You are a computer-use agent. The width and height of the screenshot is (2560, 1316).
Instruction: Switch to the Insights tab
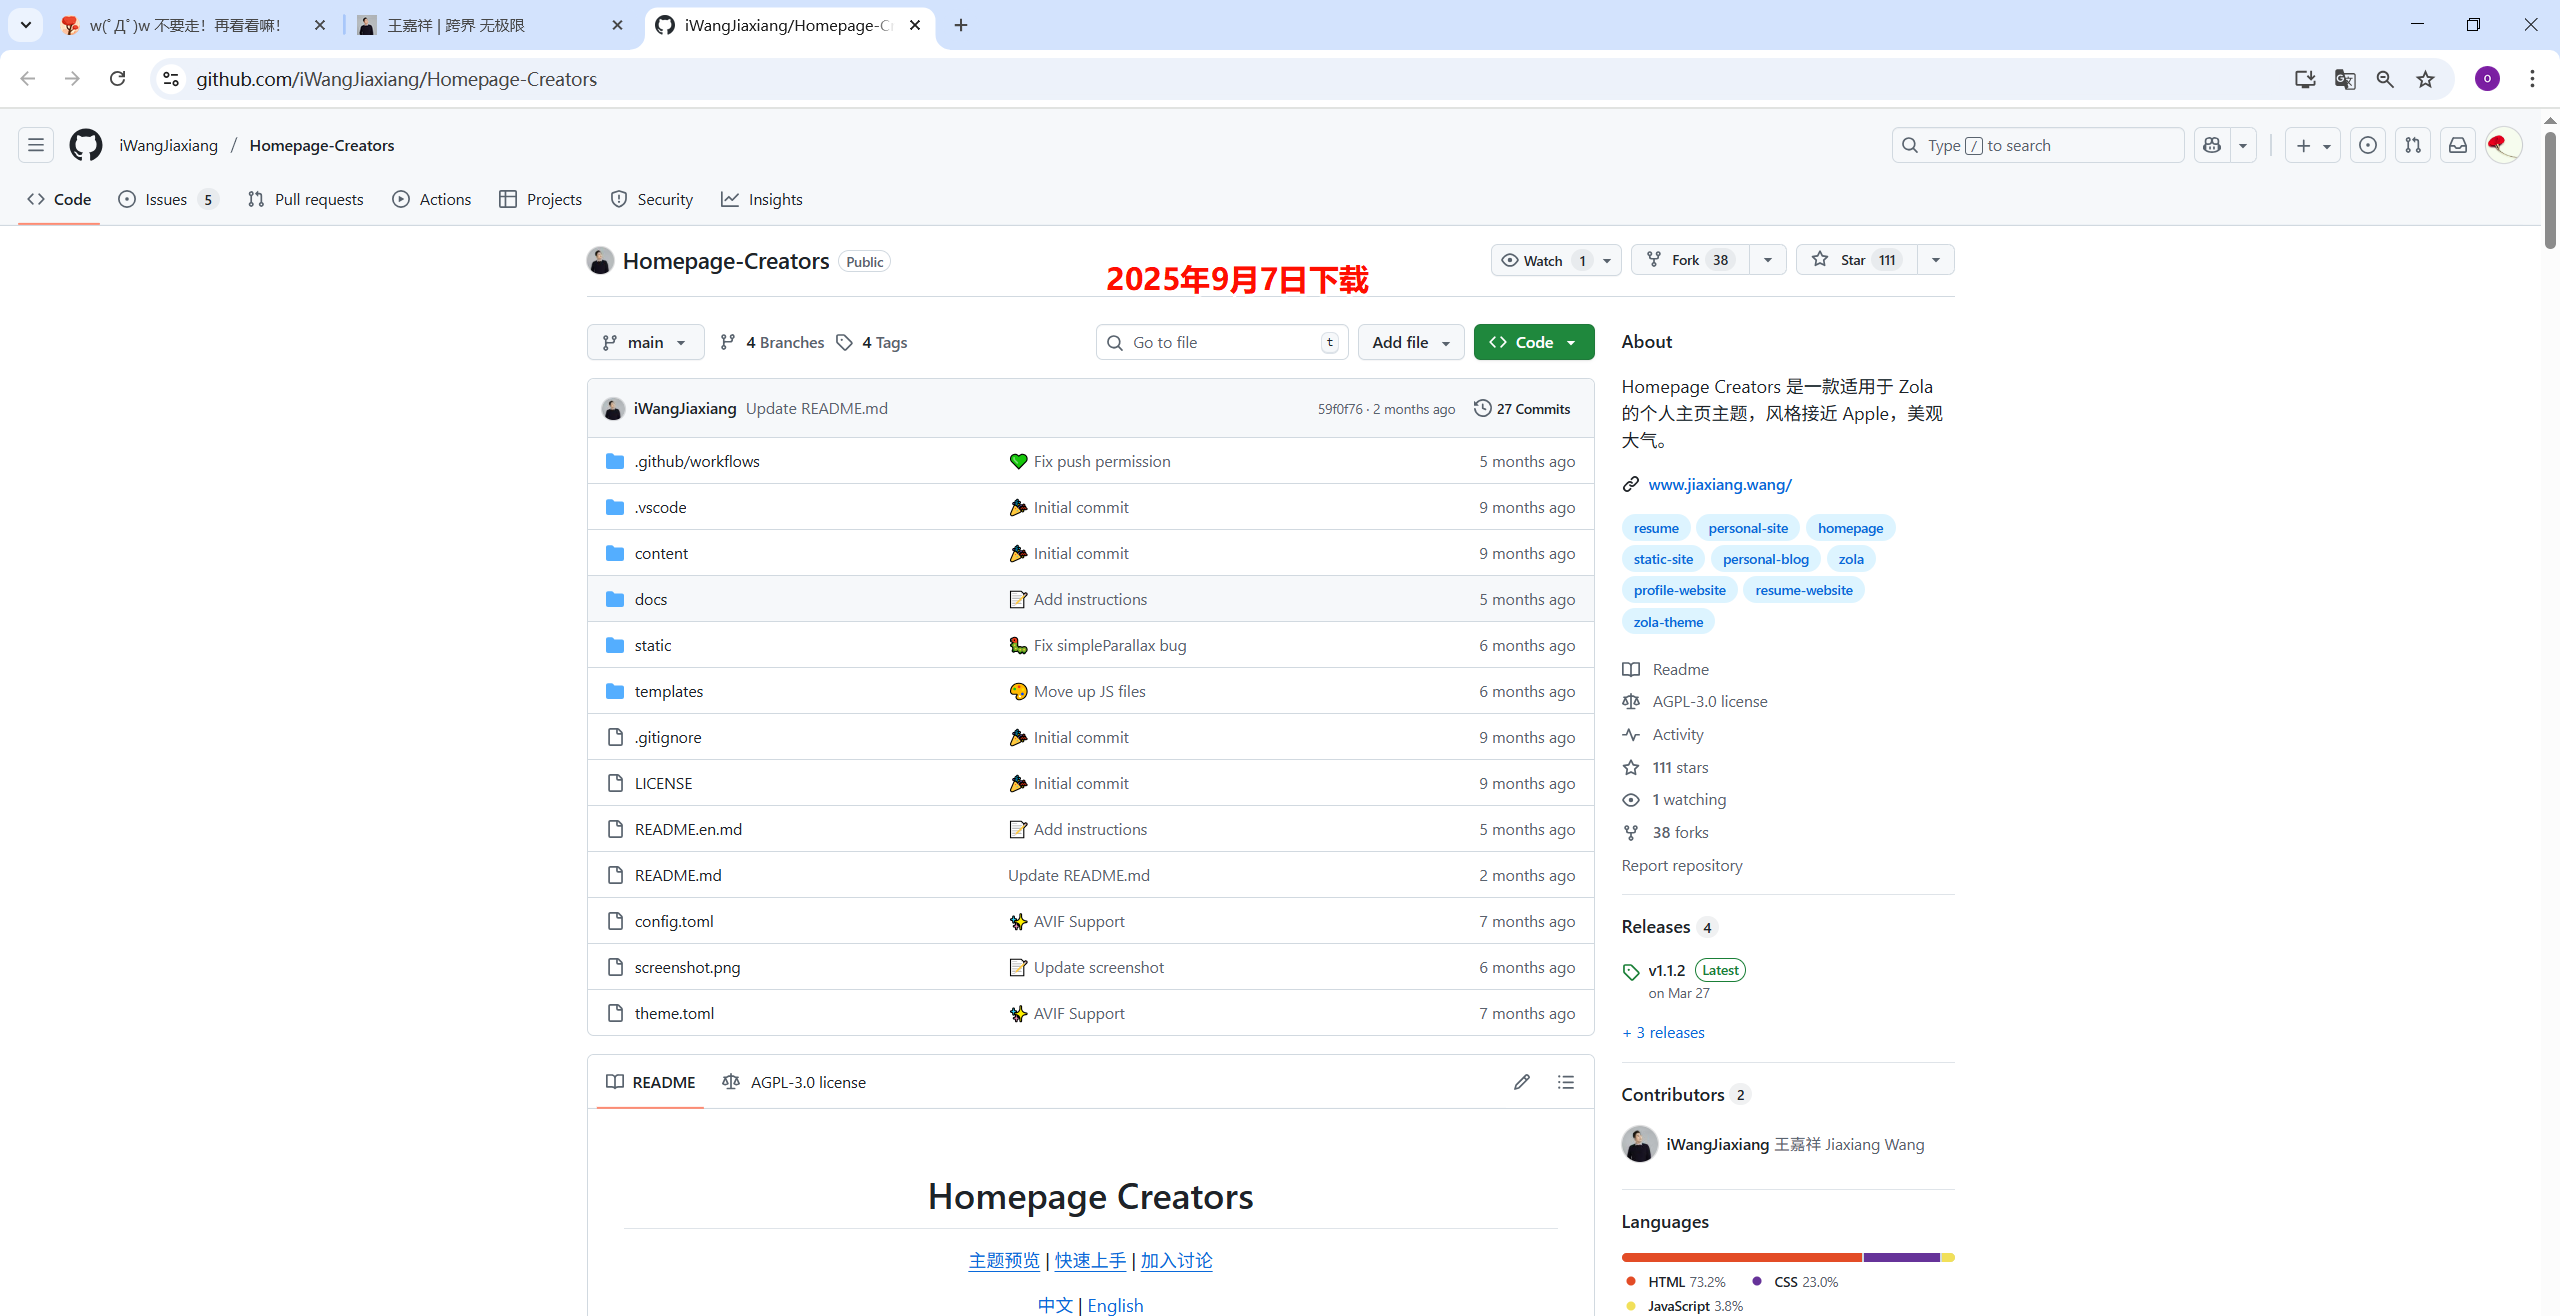click(762, 199)
